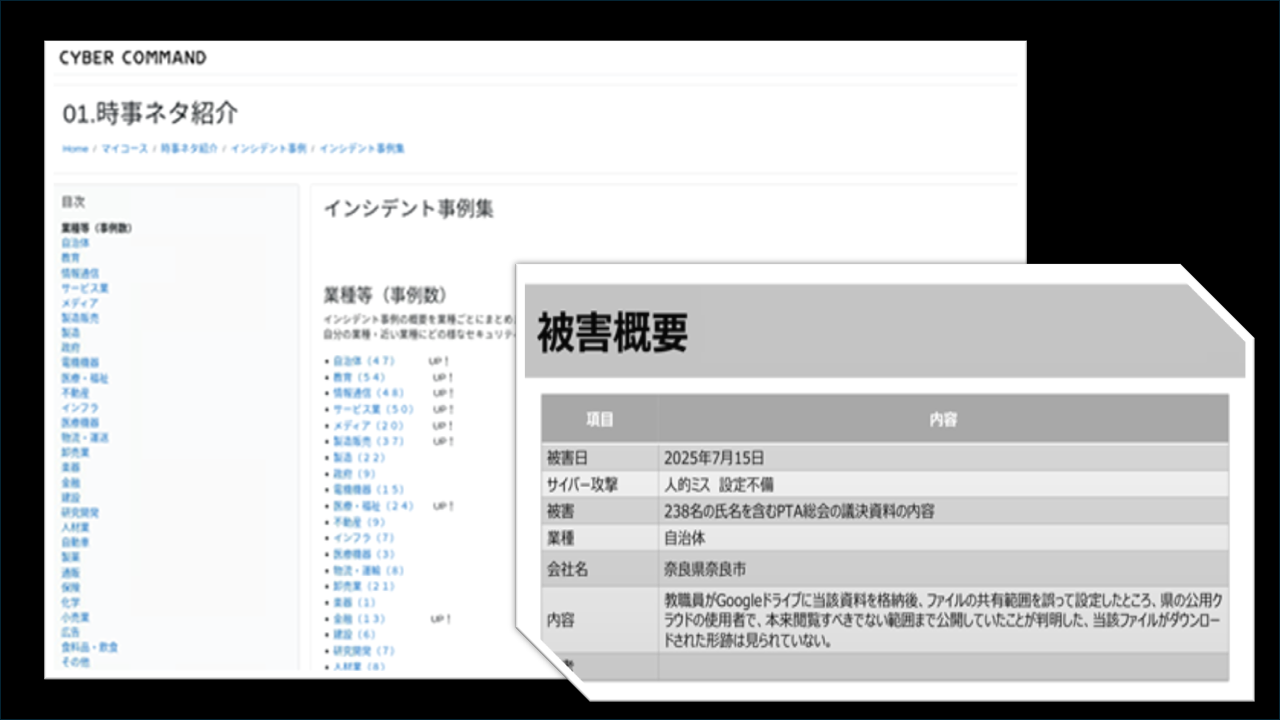Open 自治体 in the 目次 sidebar
The height and width of the screenshot is (720, 1280).
(x=75, y=243)
